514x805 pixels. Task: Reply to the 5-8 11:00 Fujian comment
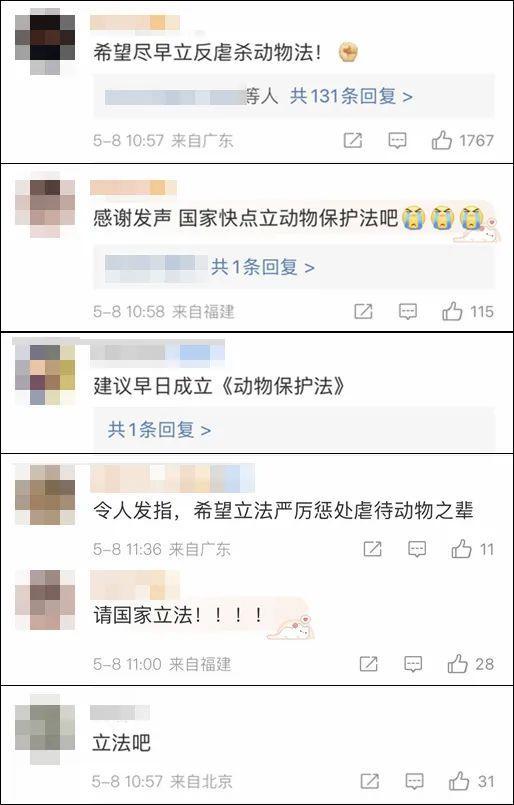point(413,664)
